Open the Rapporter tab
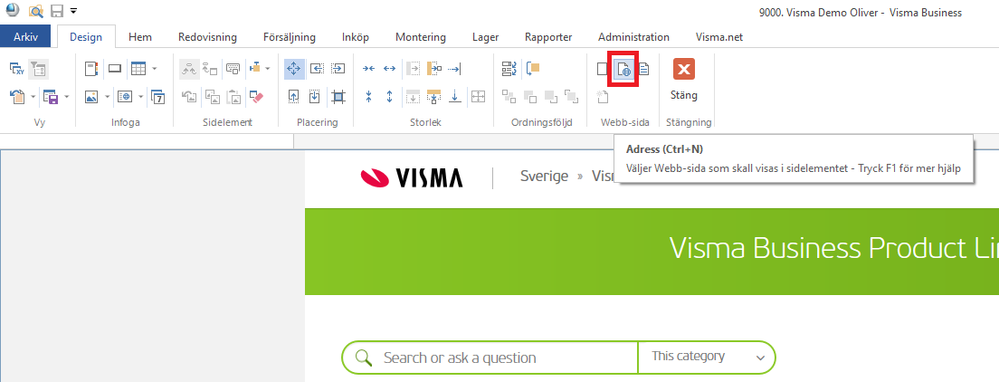The image size is (999, 382). pos(549,38)
